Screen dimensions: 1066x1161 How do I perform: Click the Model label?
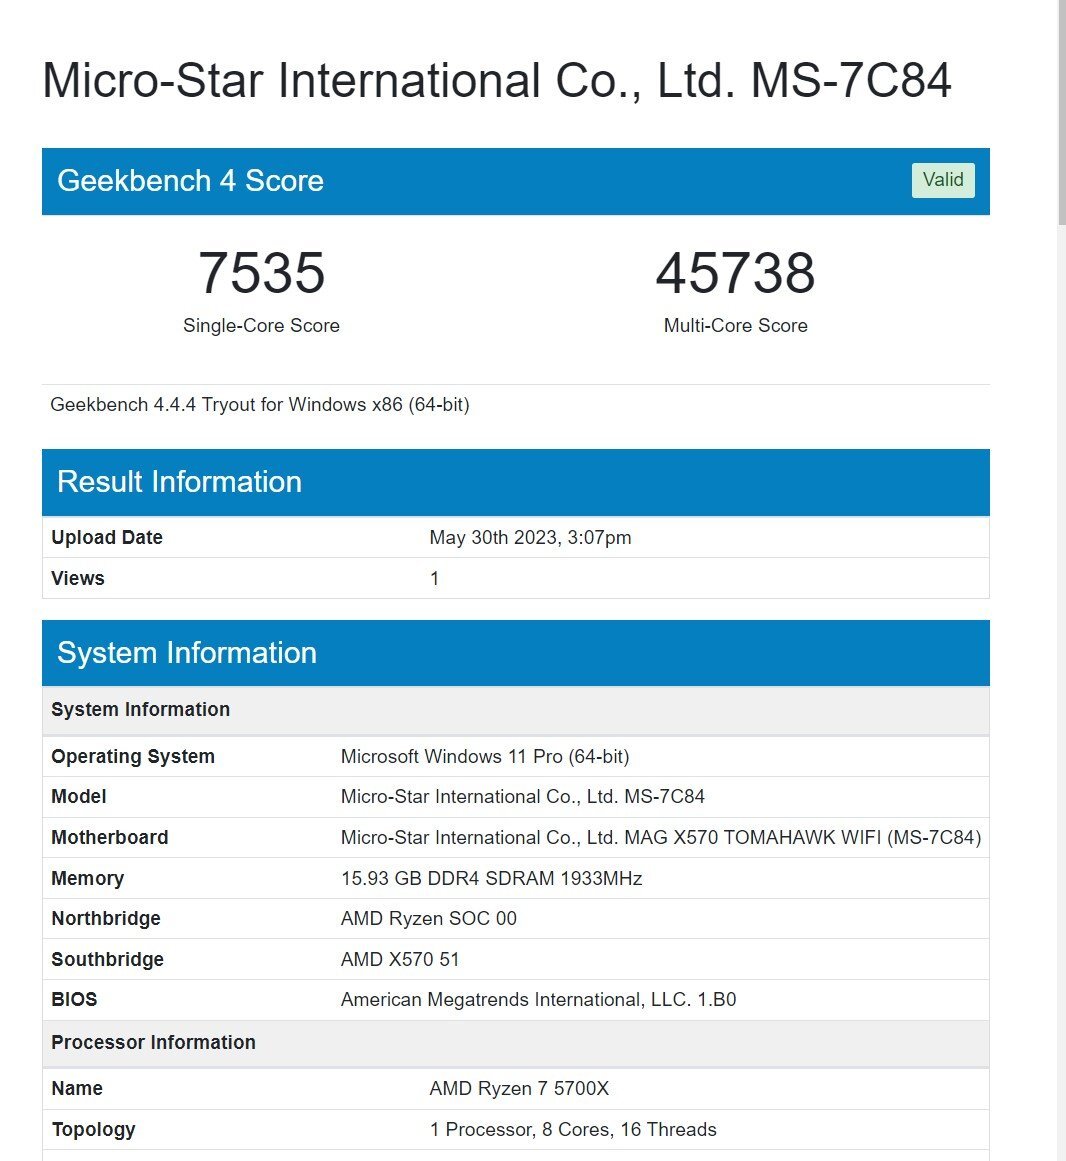(x=78, y=796)
